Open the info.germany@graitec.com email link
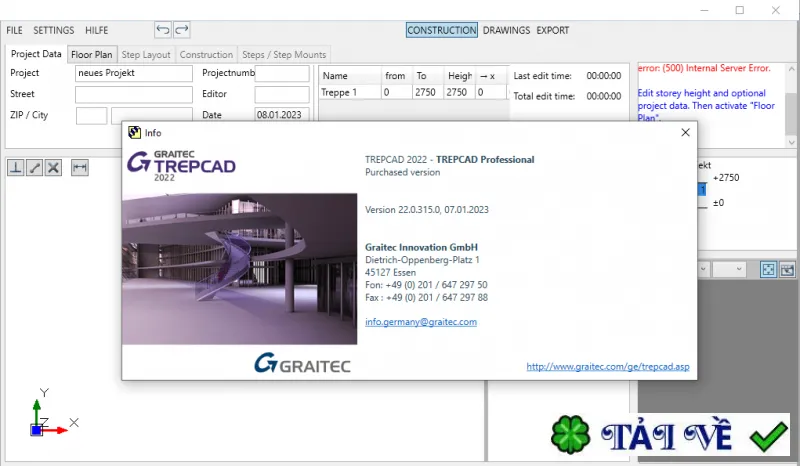Image resolution: width=800 pixels, height=466 pixels. click(x=421, y=322)
